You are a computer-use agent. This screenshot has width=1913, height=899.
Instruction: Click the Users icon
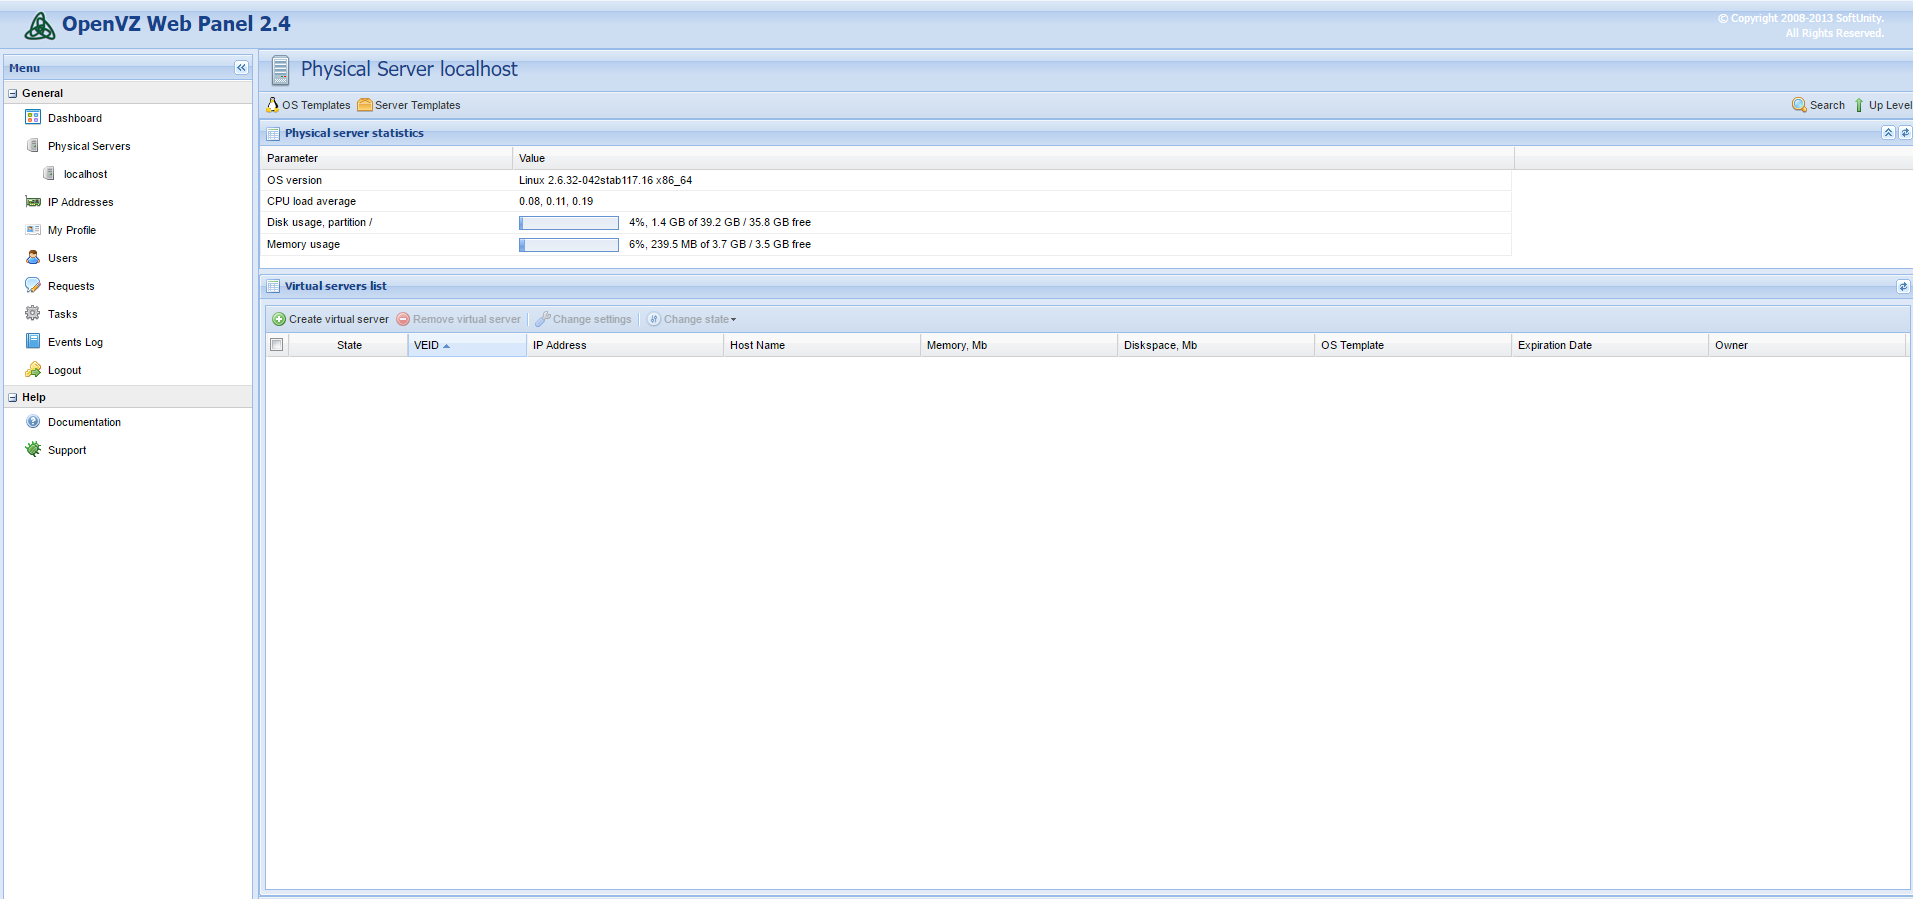click(33, 257)
